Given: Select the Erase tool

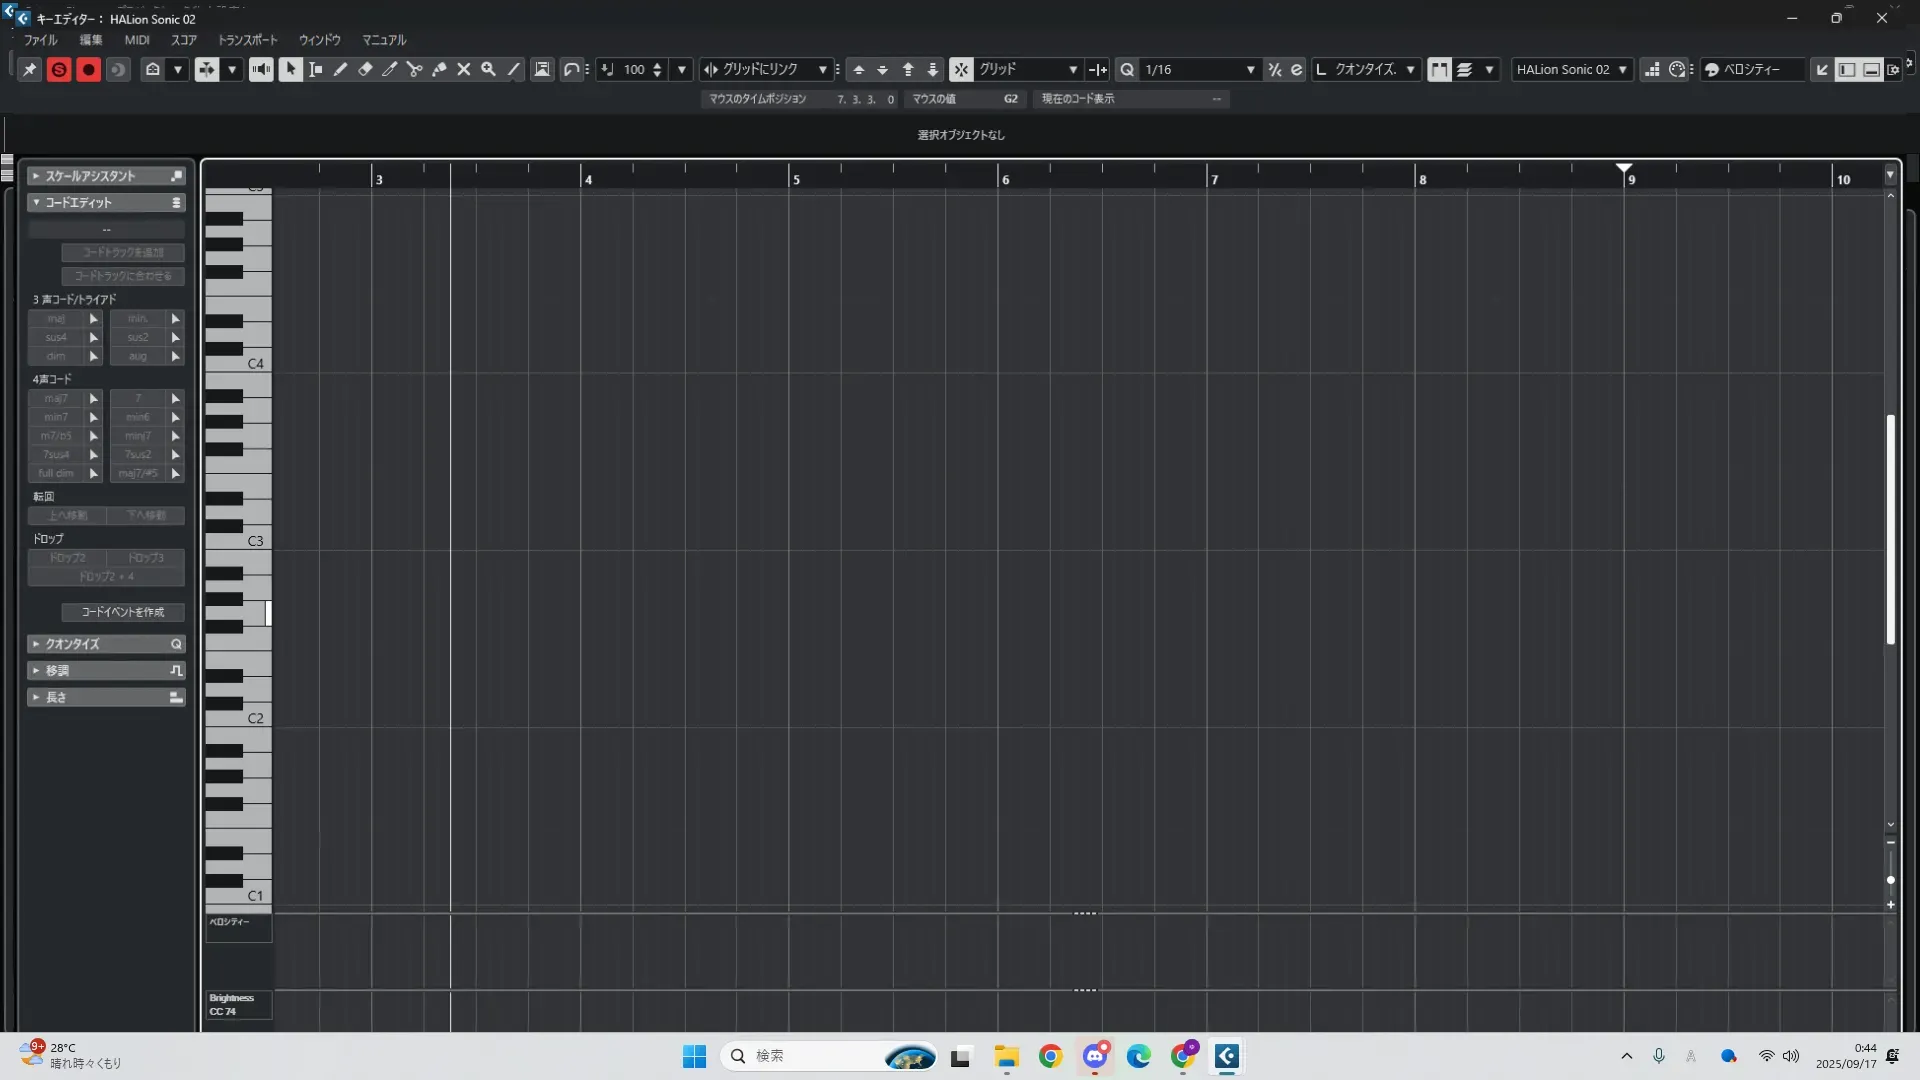Looking at the screenshot, I should [x=365, y=69].
